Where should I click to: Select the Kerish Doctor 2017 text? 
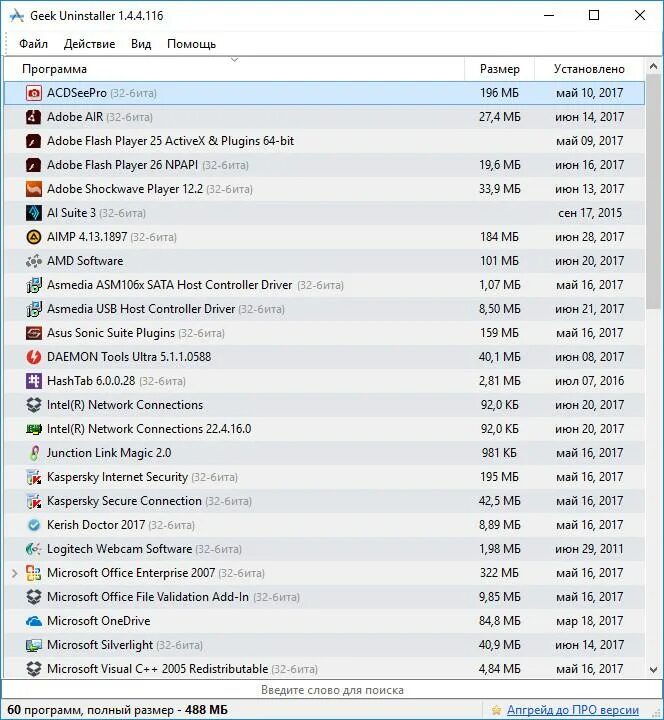pos(96,525)
